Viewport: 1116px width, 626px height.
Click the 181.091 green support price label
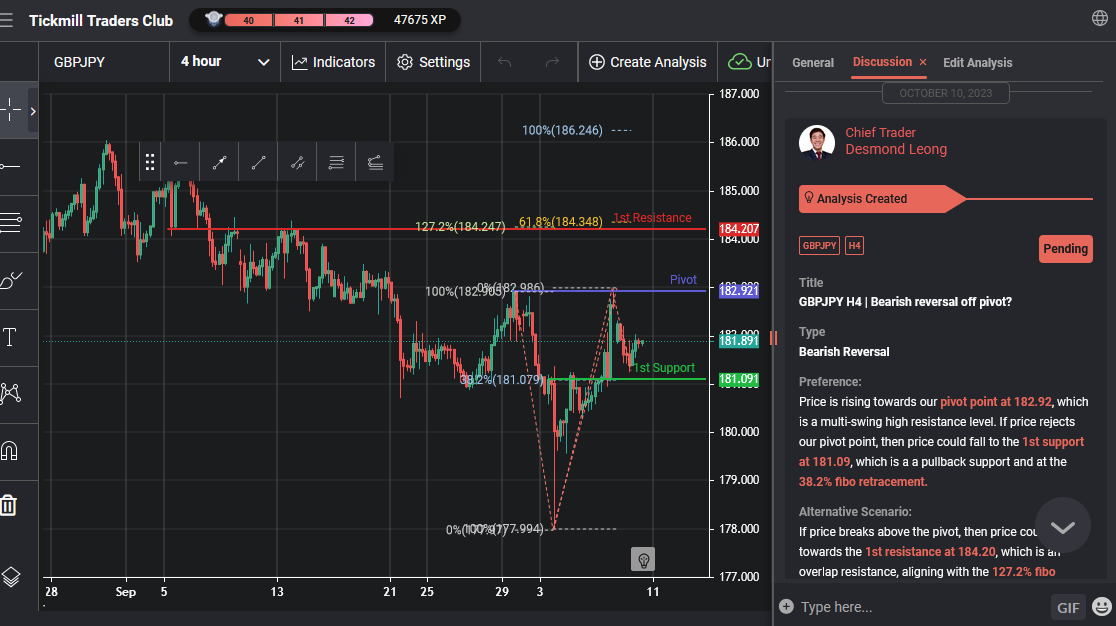point(739,379)
